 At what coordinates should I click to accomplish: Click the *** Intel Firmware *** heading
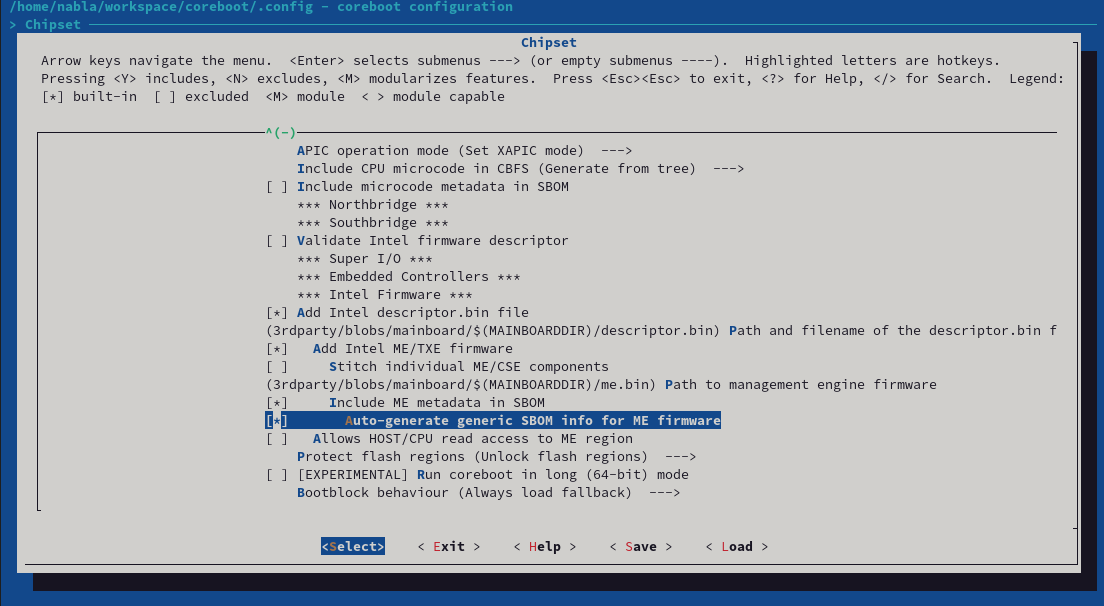(384, 294)
